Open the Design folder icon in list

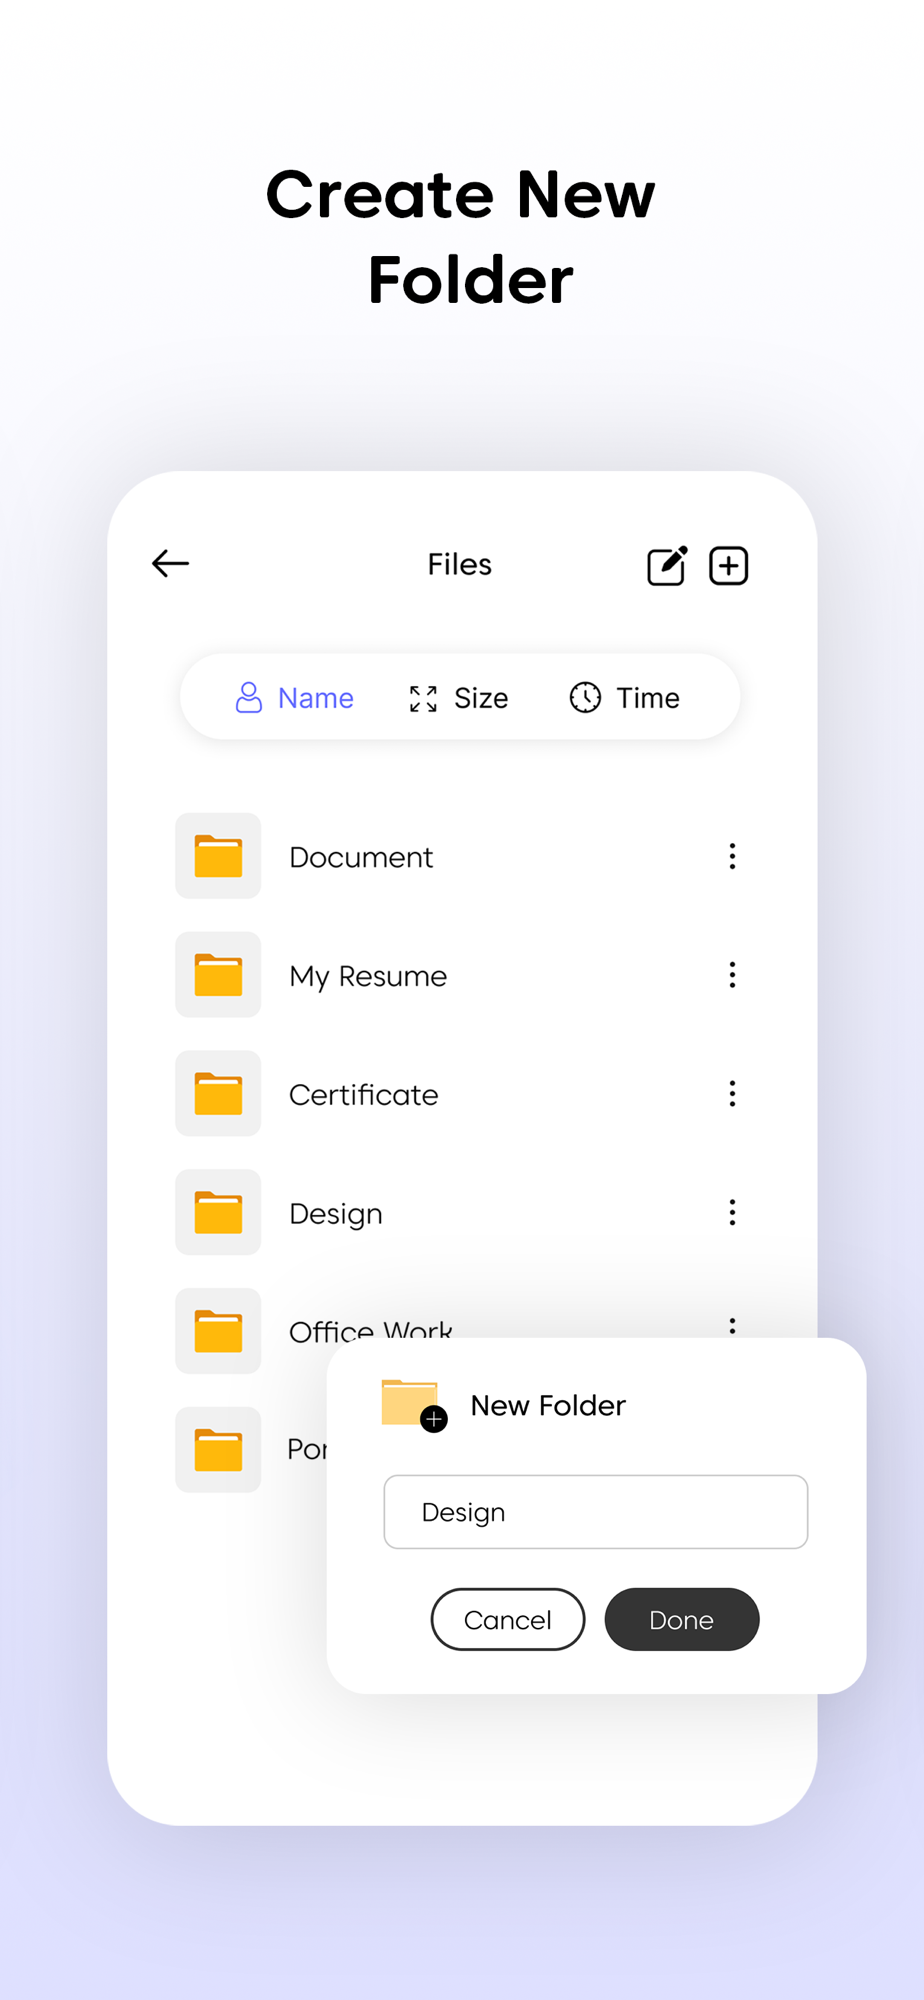[x=218, y=1212]
